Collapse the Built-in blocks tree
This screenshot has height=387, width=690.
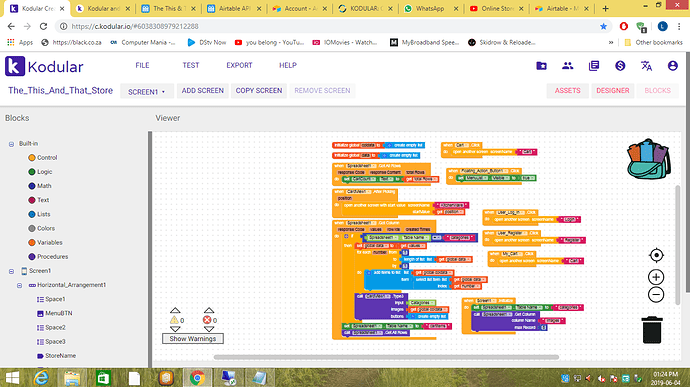[x=11, y=144]
